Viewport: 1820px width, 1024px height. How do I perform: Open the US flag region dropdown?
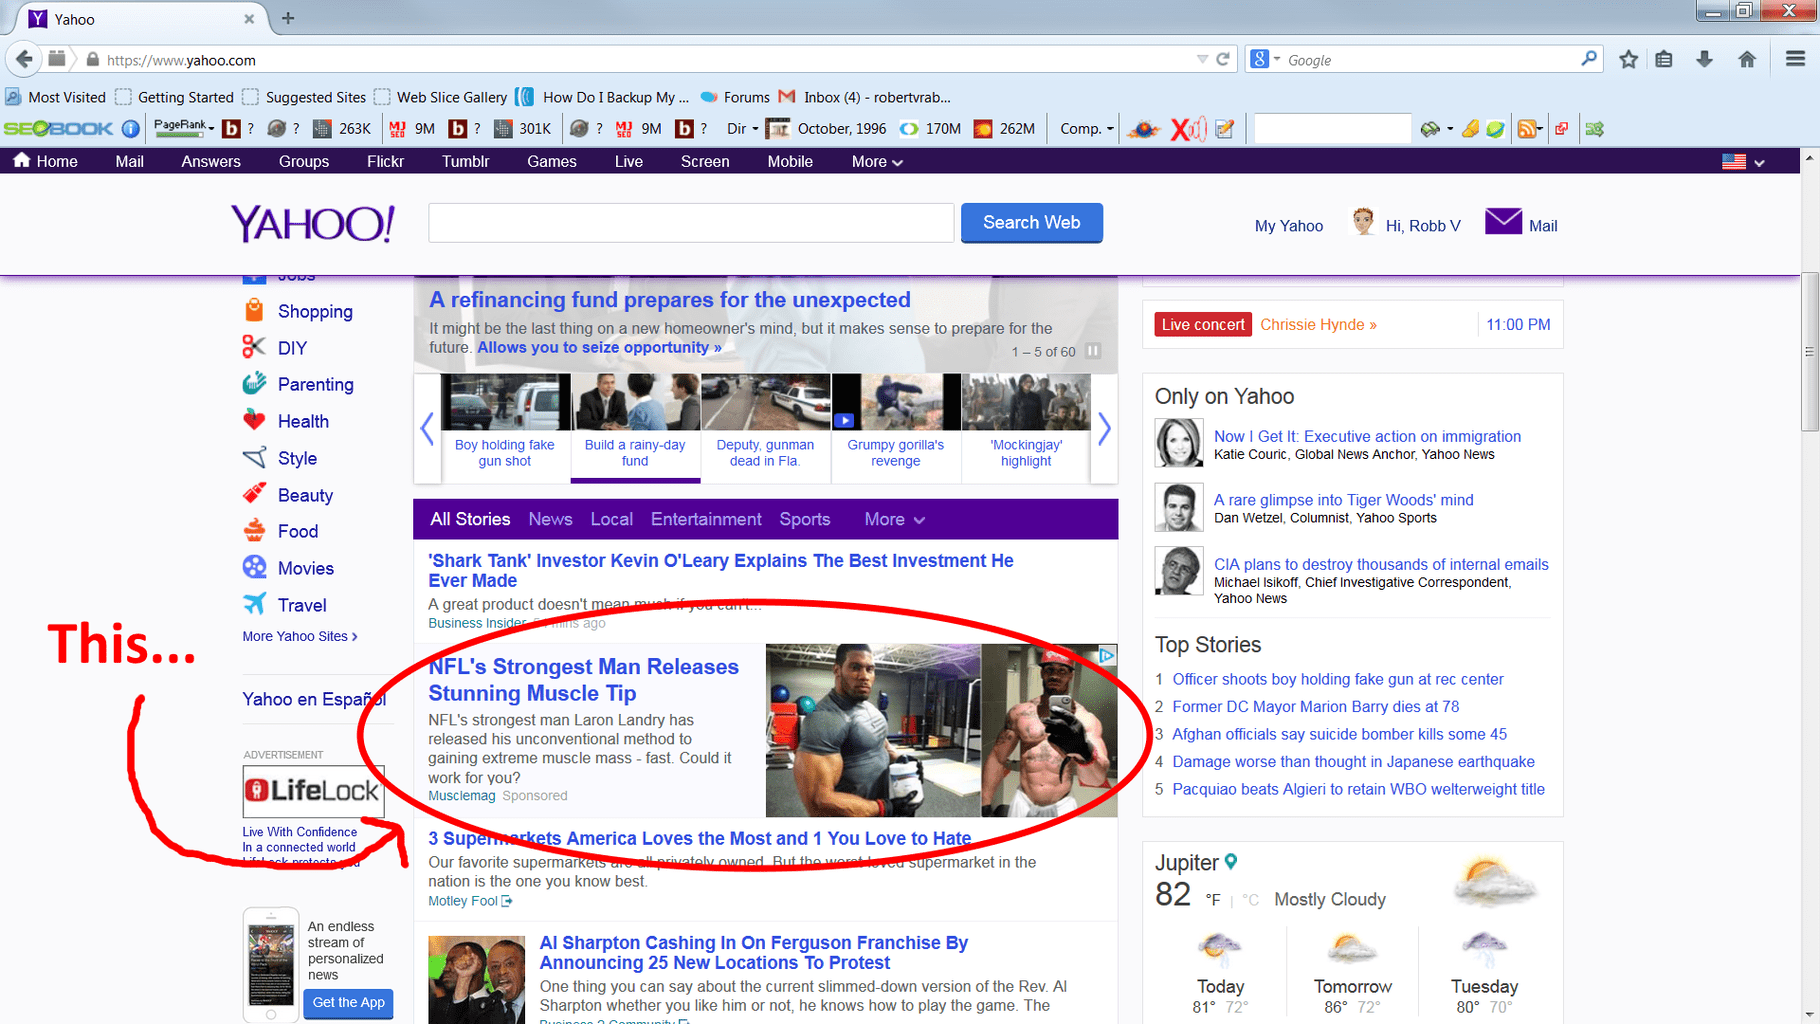(x=1743, y=161)
